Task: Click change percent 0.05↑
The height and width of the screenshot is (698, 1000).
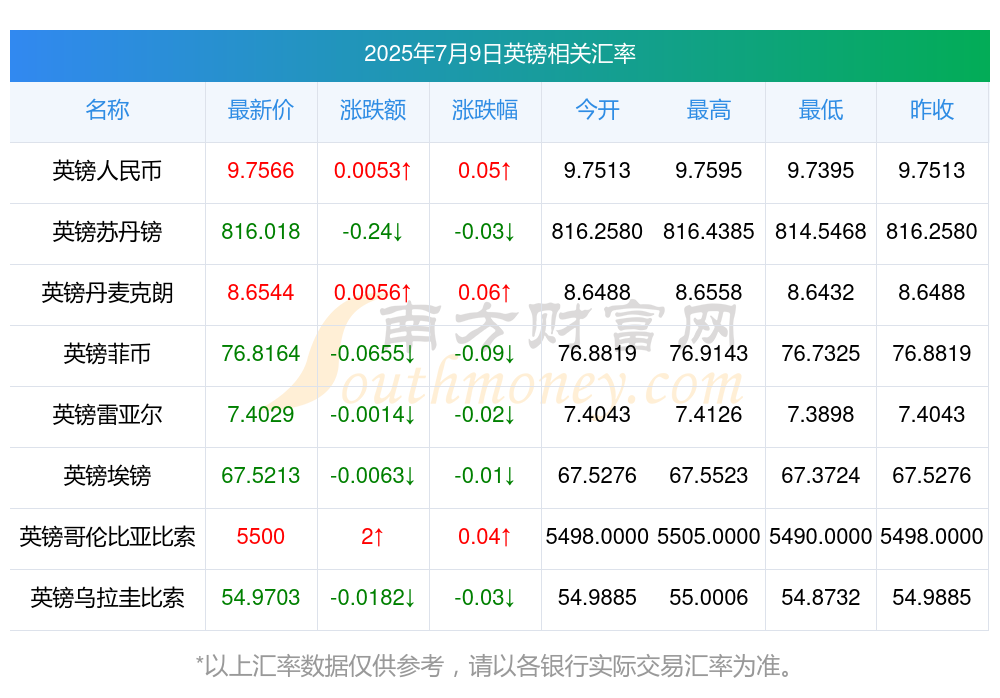Action: pos(485,171)
